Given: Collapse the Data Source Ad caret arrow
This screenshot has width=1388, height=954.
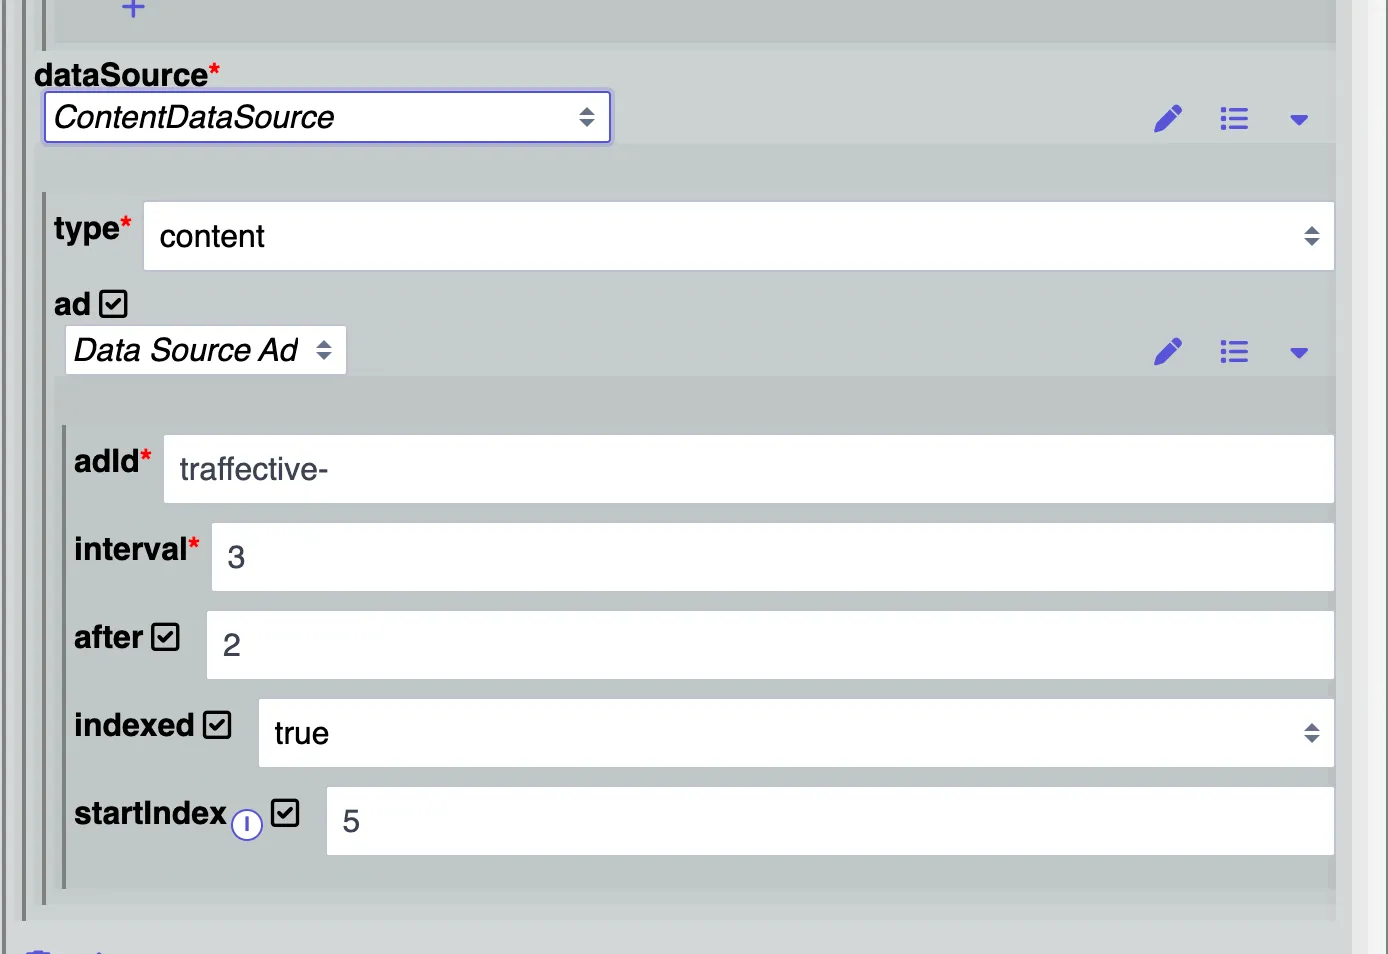Looking at the screenshot, I should [x=1299, y=353].
